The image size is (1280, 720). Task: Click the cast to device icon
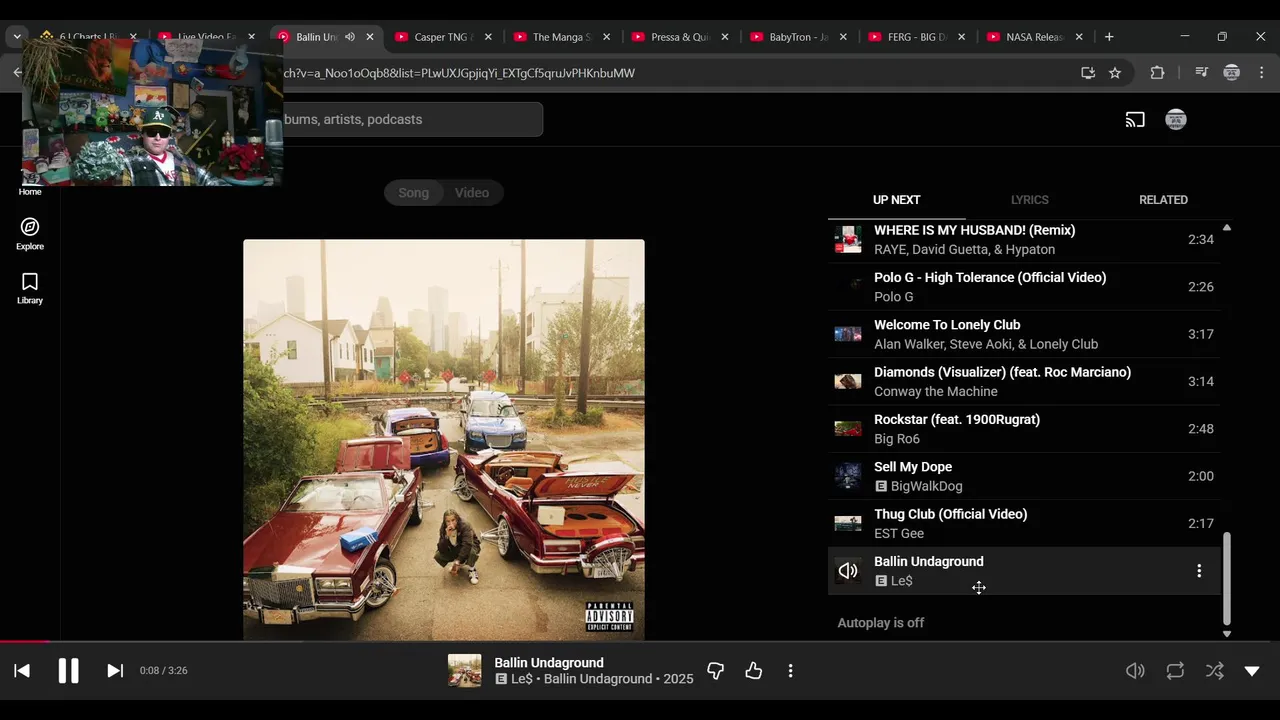click(x=1135, y=120)
